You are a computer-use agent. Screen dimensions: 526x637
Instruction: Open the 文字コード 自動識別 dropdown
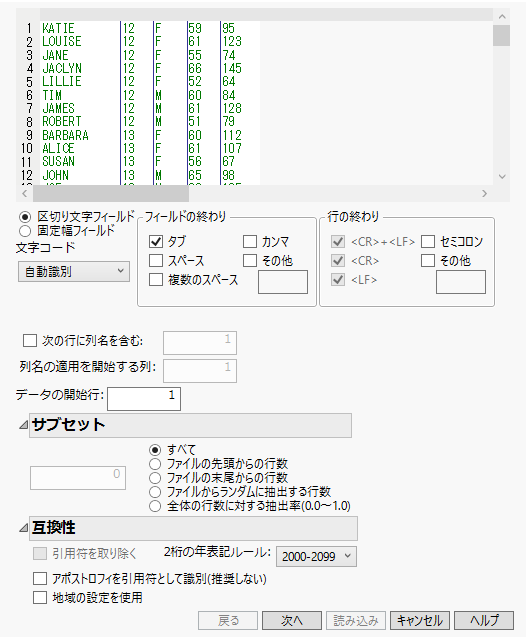click(x=74, y=271)
